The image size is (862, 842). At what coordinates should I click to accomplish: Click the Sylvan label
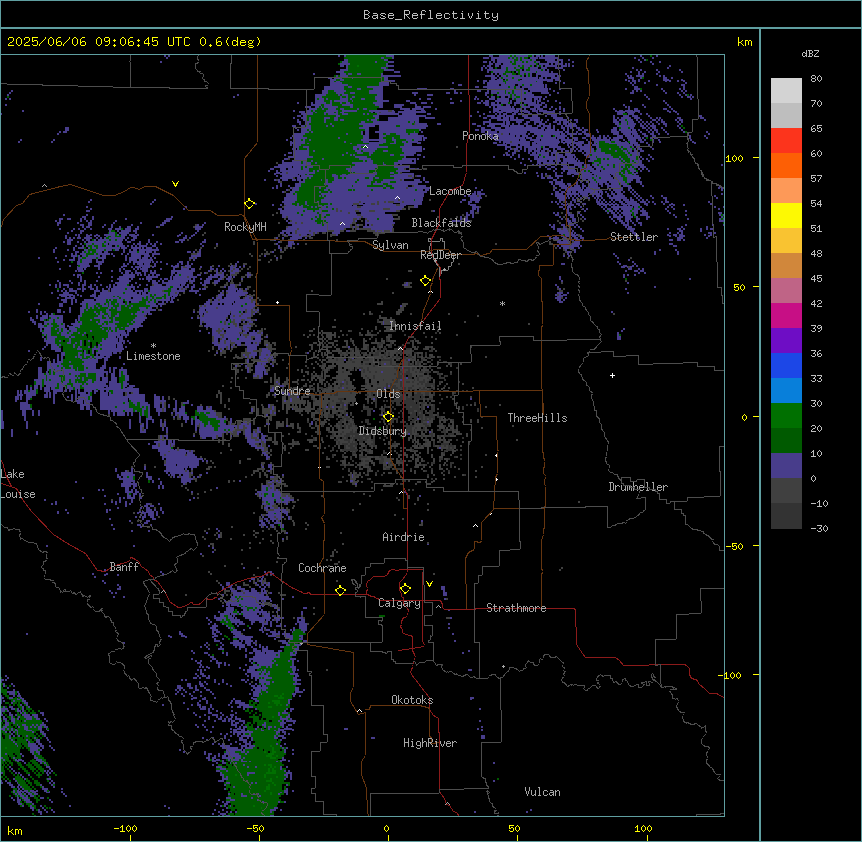click(x=390, y=245)
